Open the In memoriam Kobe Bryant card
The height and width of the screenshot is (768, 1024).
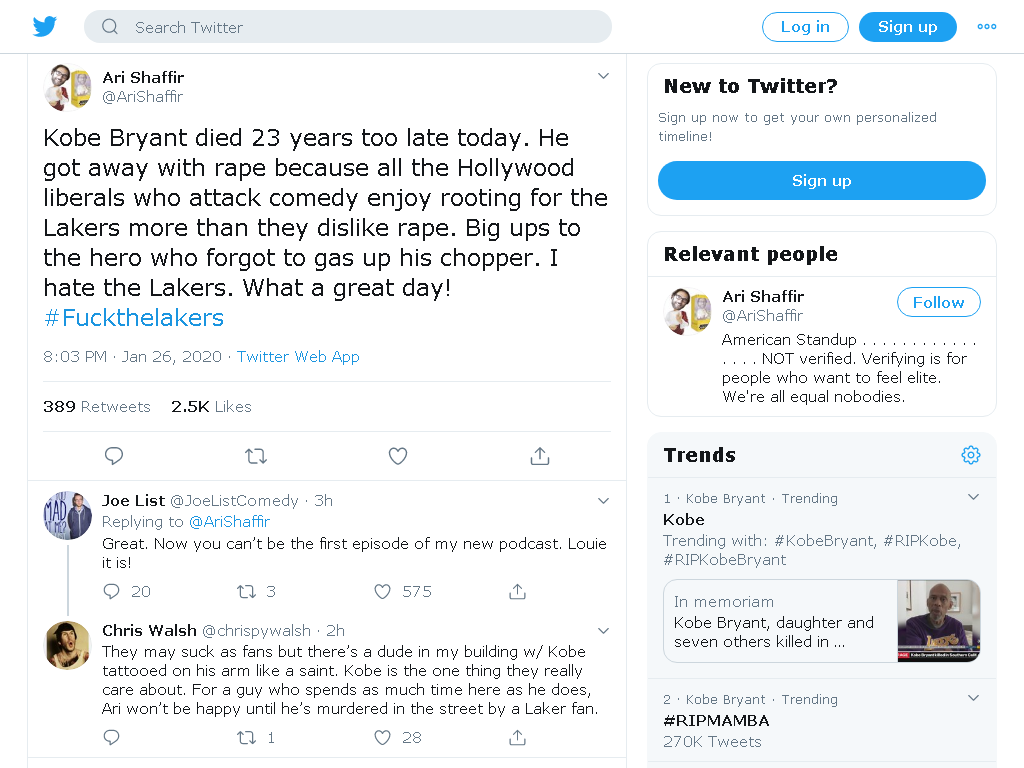coord(822,621)
